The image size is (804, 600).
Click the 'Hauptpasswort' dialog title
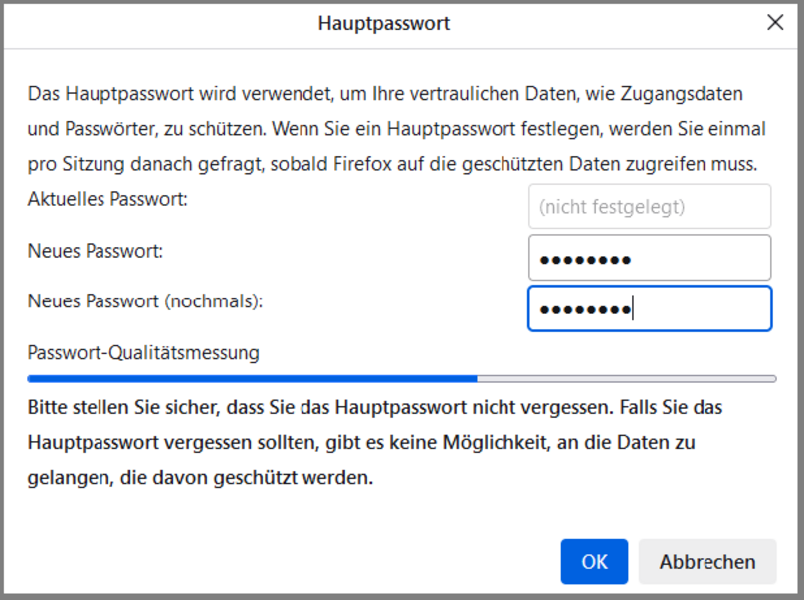tap(384, 23)
